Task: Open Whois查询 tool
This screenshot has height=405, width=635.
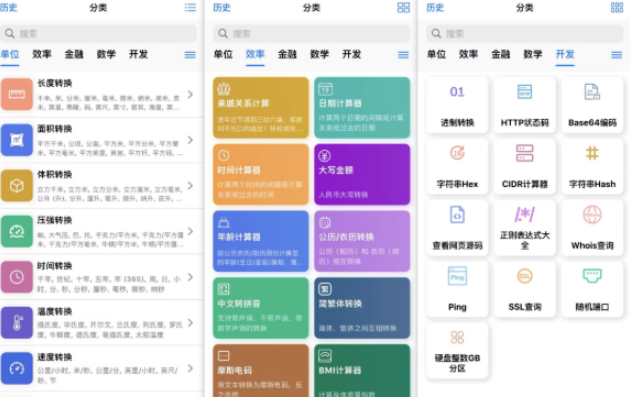Action: (592, 228)
